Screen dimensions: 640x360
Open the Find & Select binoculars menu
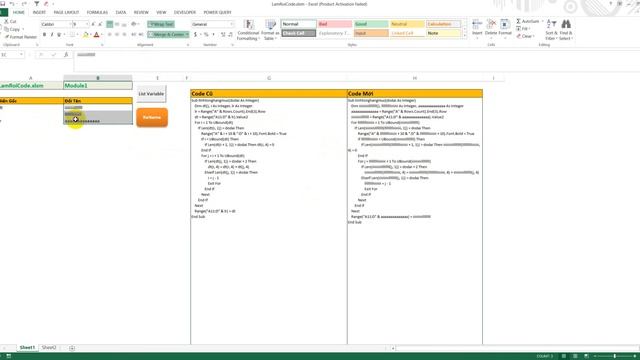(566, 30)
